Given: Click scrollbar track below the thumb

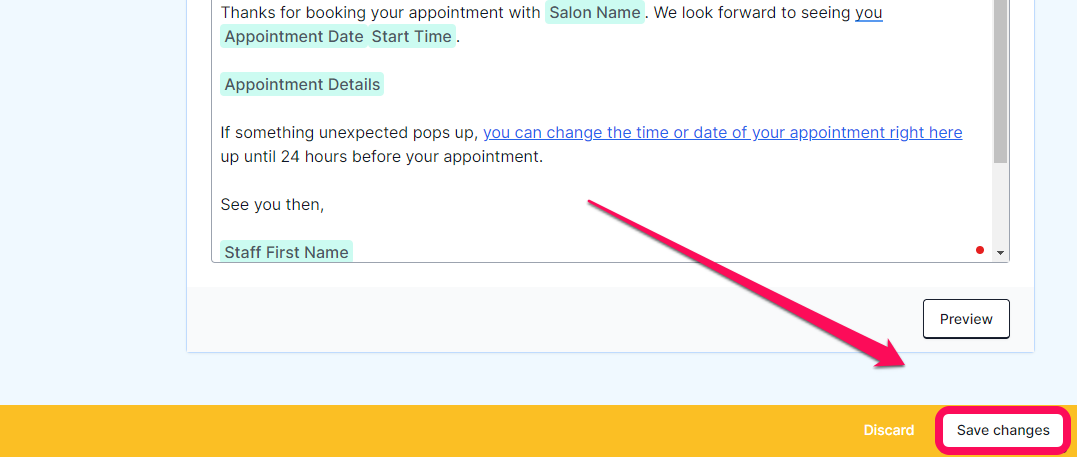Looking at the screenshot, I should coord(1001,205).
